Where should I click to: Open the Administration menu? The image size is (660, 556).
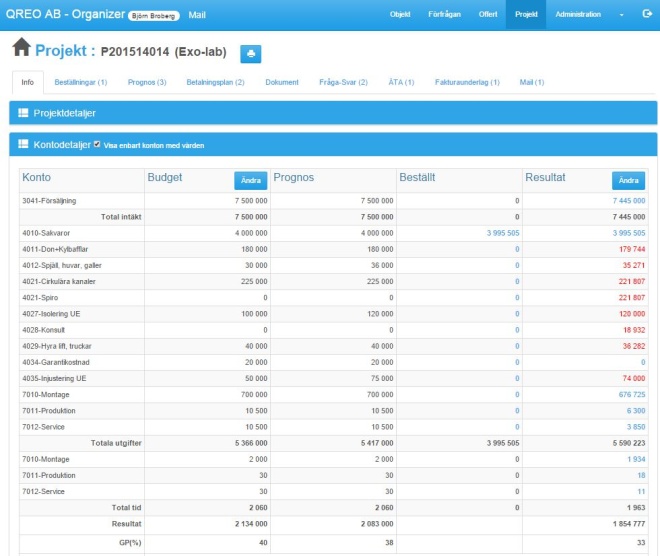[x=578, y=14]
